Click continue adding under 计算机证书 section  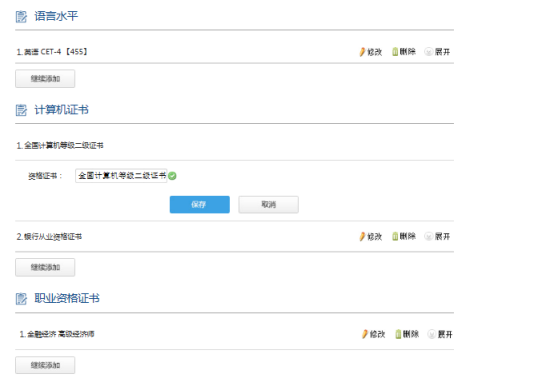click(45, 267)
